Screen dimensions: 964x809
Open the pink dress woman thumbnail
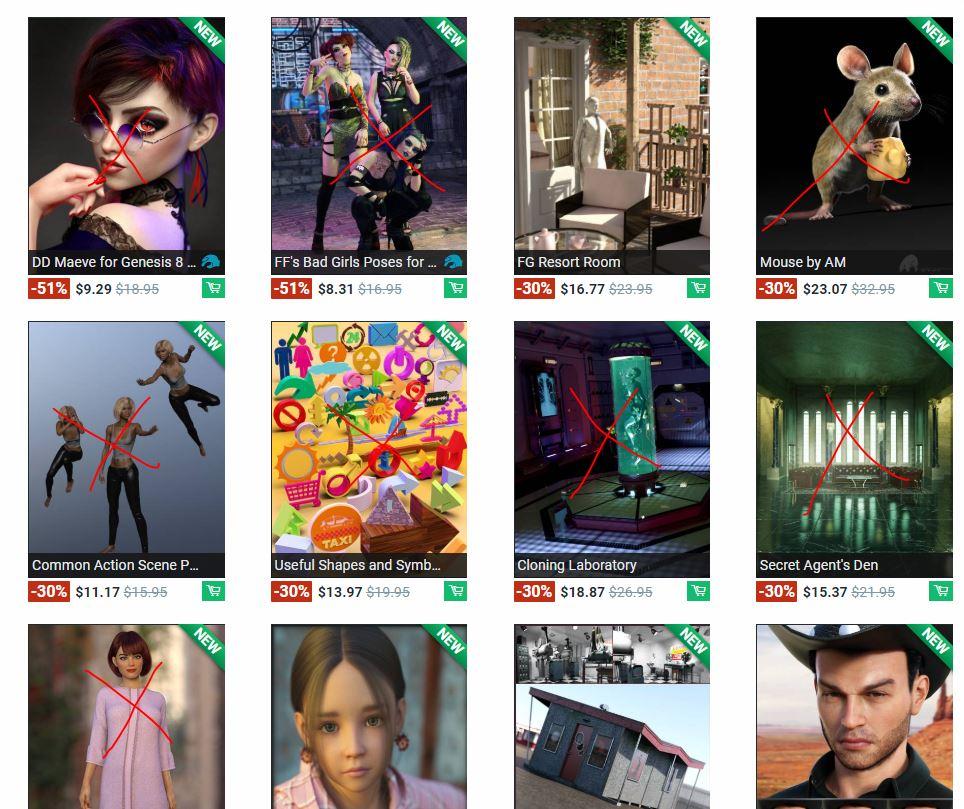(x=127, y=716)
